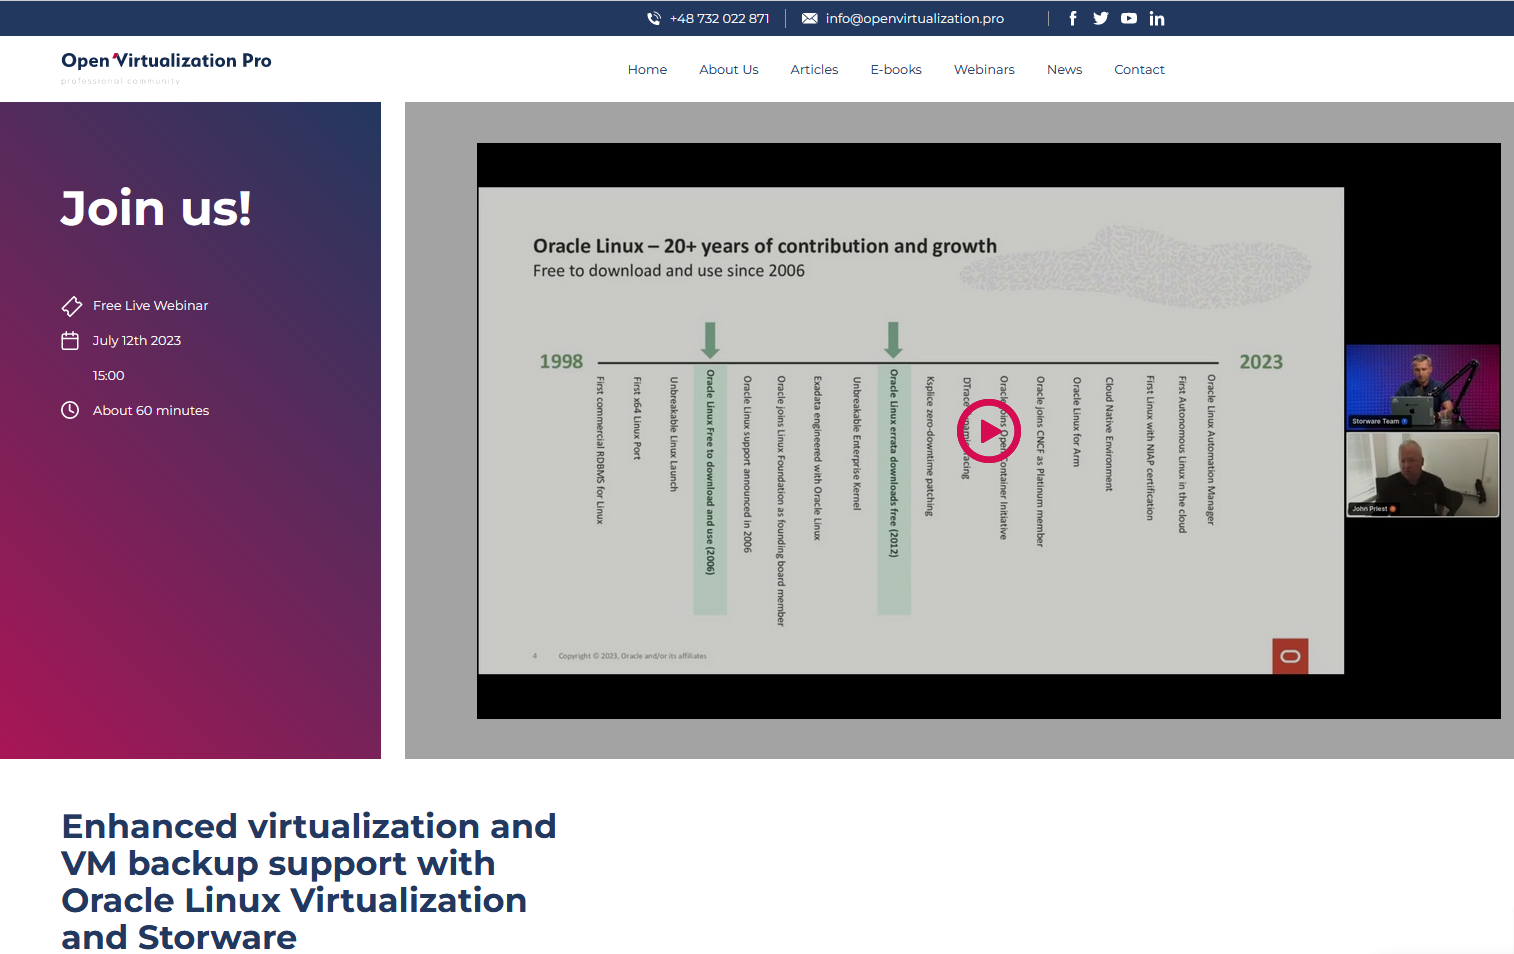Screen dimensions: 1514x954
Task: Click the "About 60 minutes" duration text
Action: coord(151,411)
